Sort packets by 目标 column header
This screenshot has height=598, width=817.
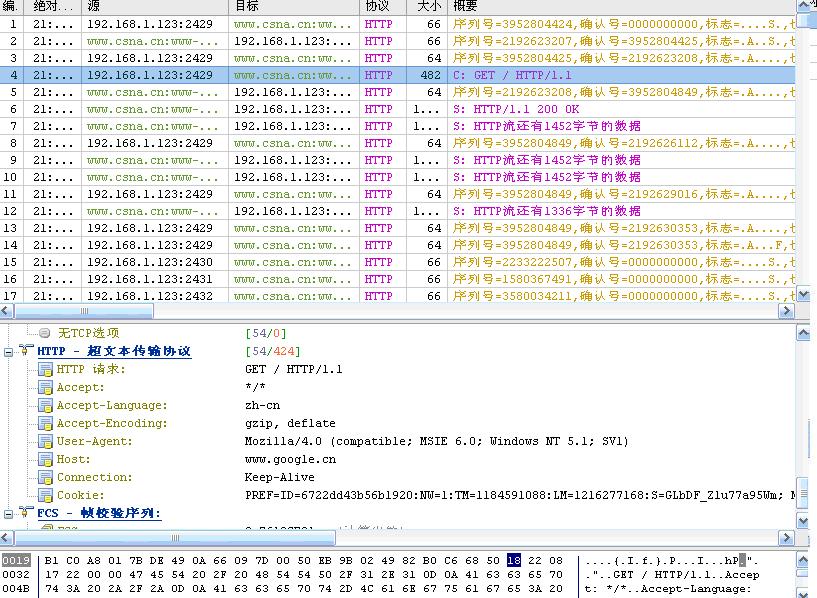point(294,6)
